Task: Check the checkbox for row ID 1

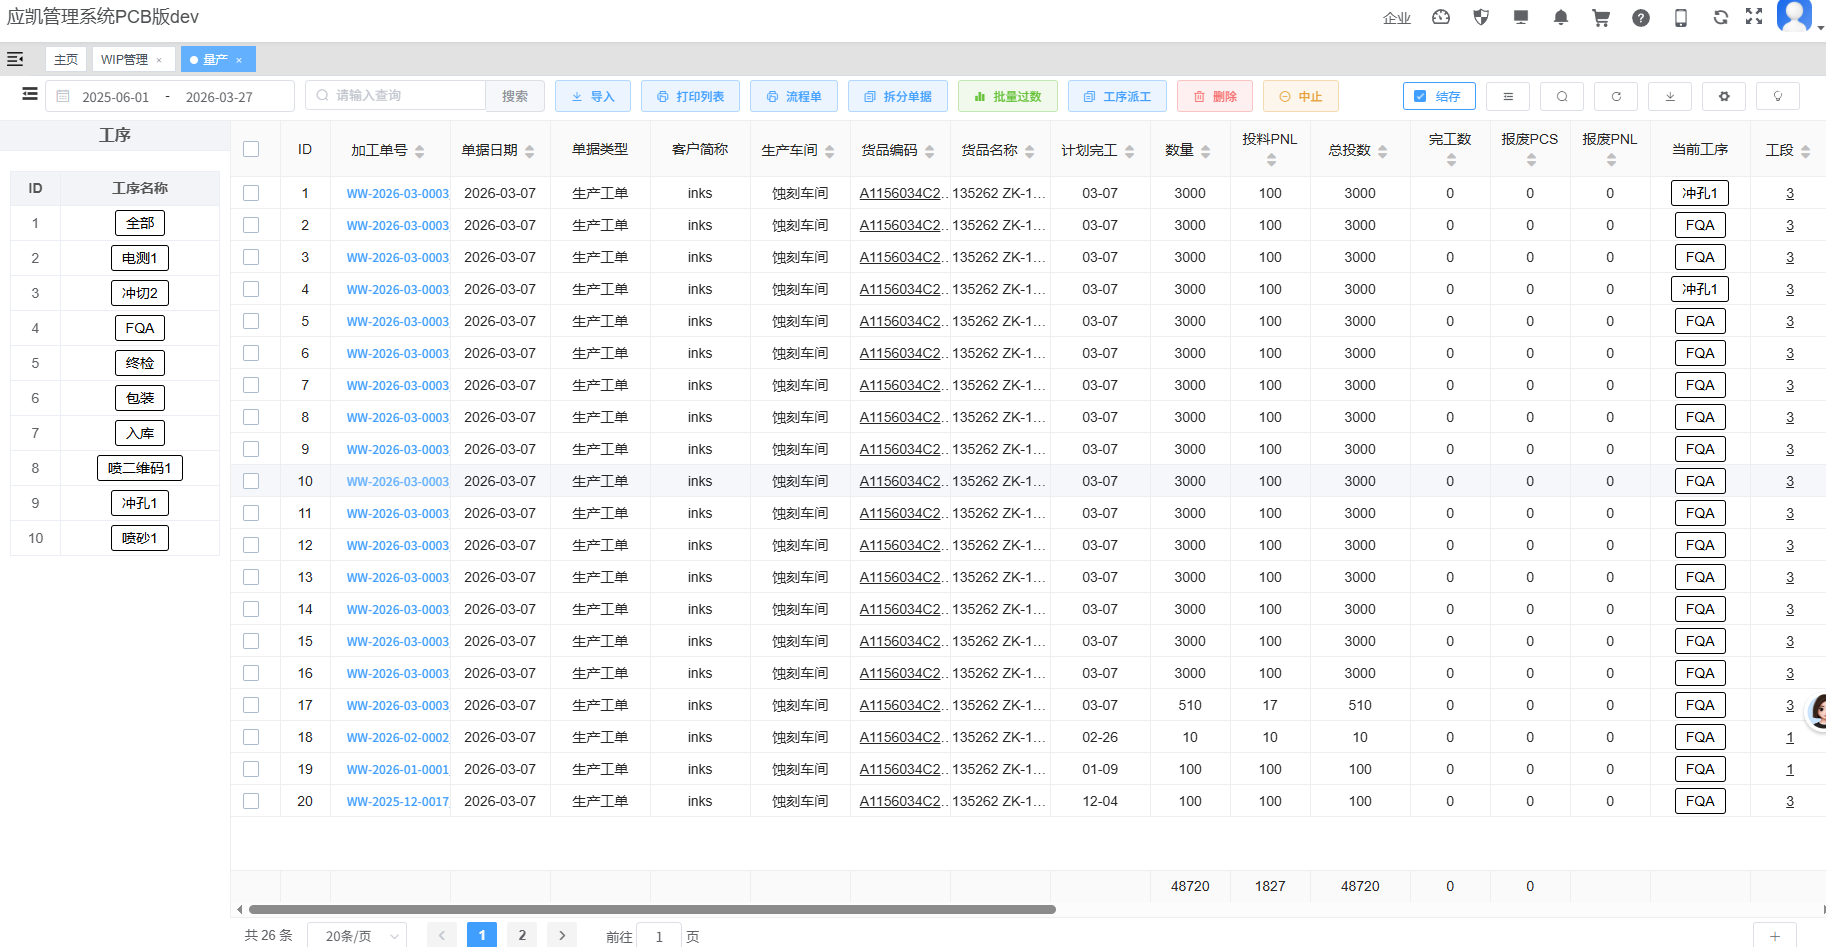Action: pyautogui.click(x=251, y=193)
